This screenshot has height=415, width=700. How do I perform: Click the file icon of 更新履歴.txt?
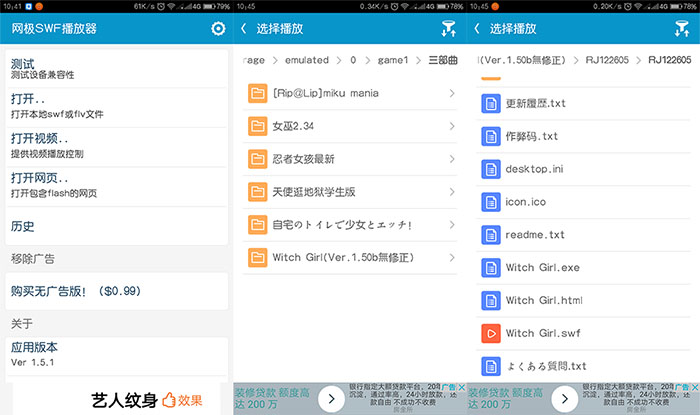click(491, 104)
